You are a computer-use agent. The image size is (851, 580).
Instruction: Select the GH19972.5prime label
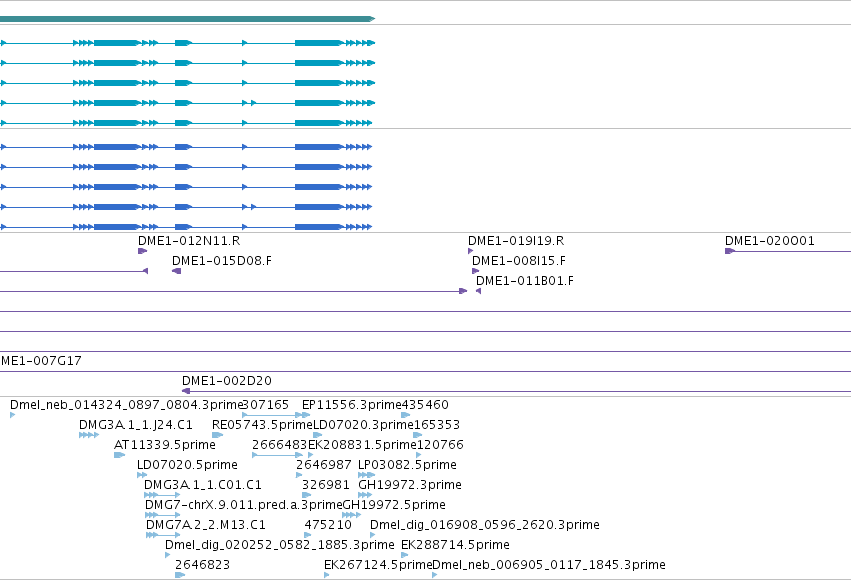pyautogui.click(x=395, y=505)
